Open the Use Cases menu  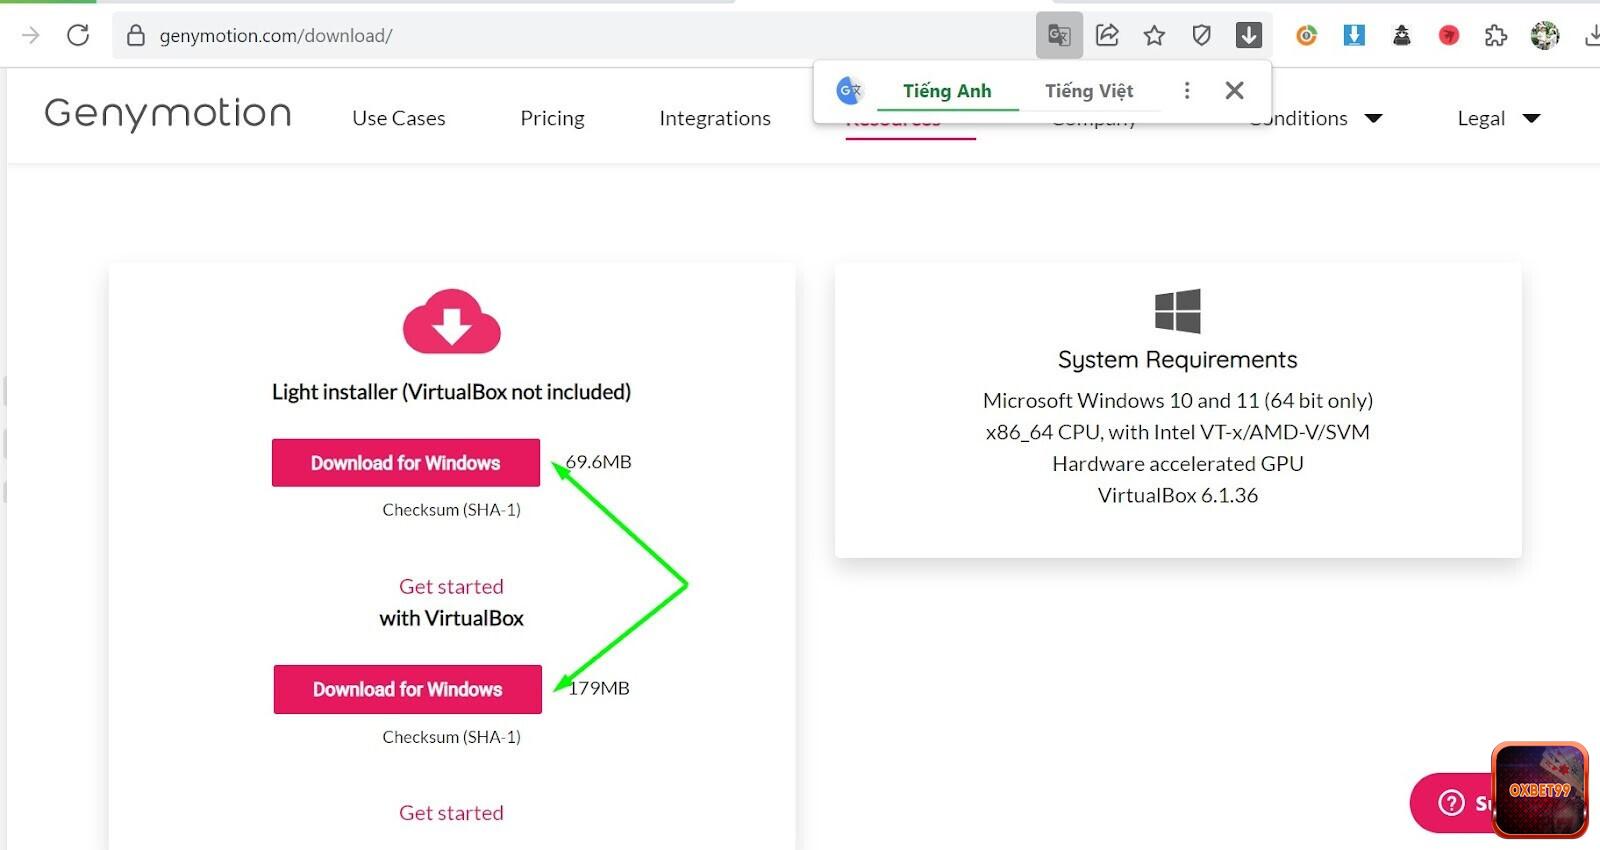[x=399, y=118]
